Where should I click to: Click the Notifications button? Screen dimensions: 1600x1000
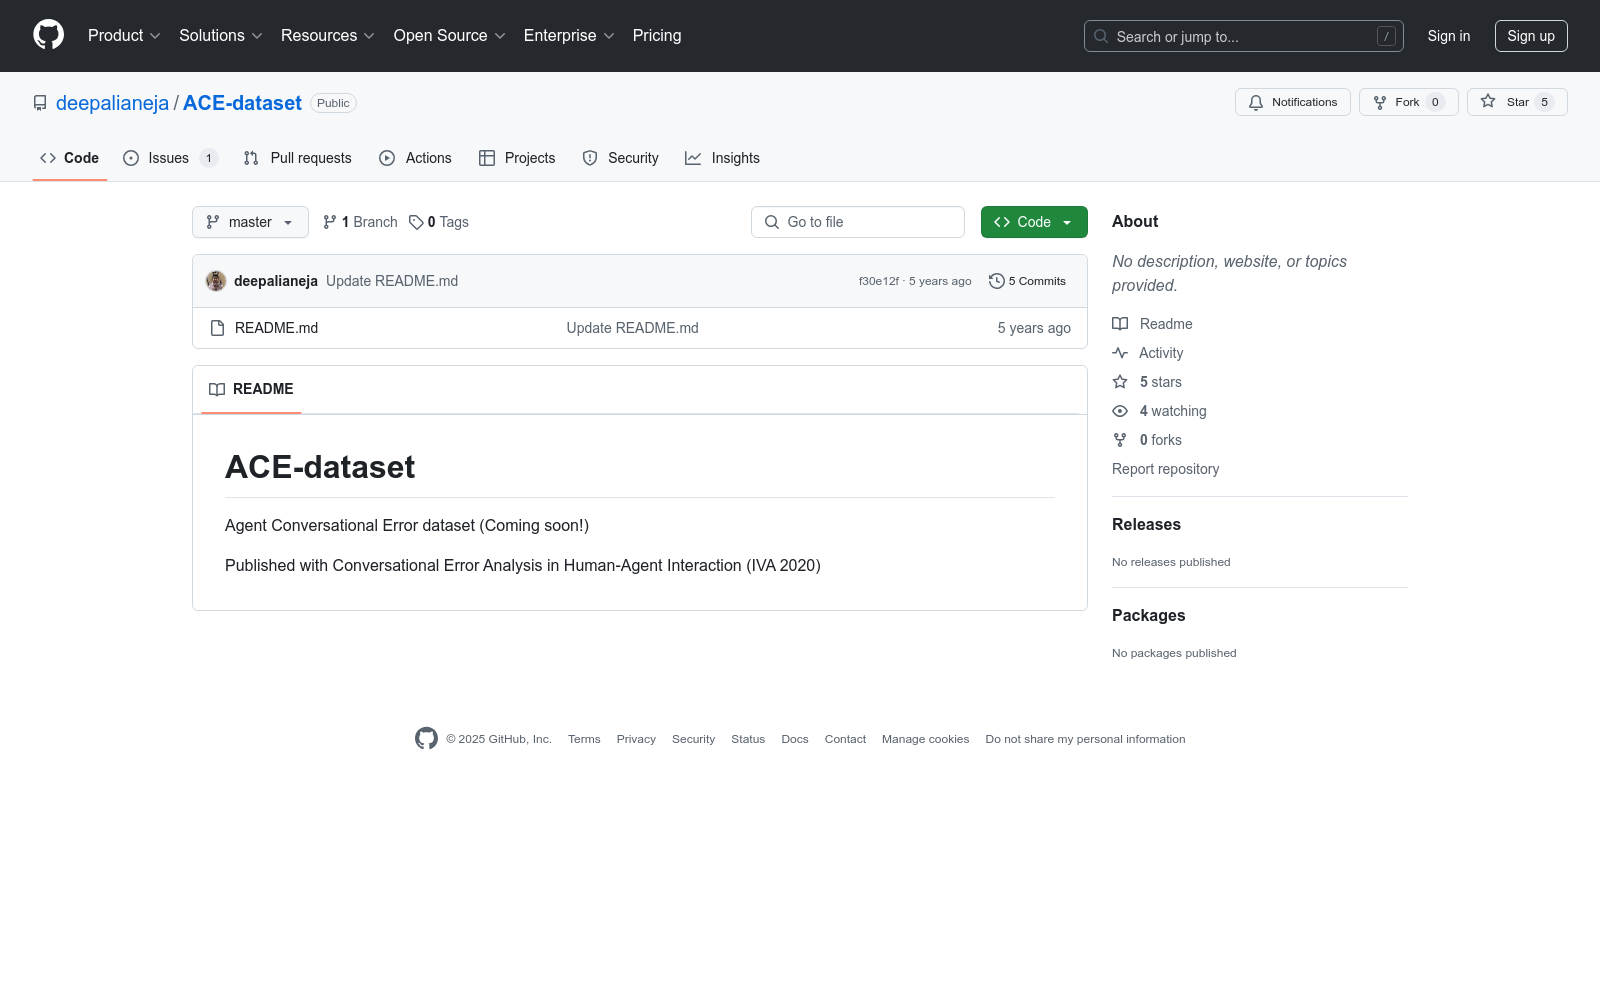[x=1293, y=102]
